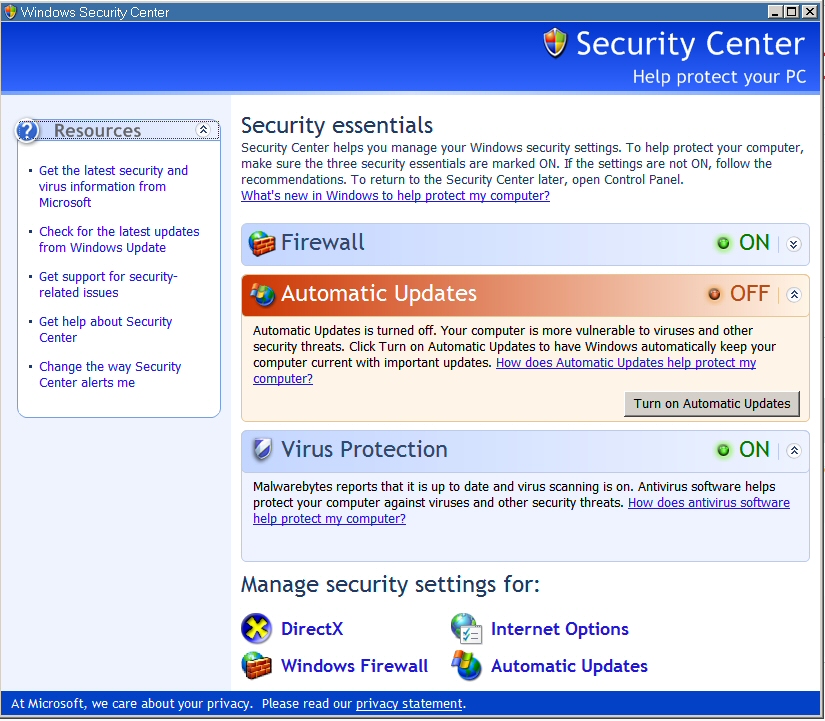Expand the Firewall section details
This screenshot has width=825, height=721.
pyautogui.click(x=793, y=244)
